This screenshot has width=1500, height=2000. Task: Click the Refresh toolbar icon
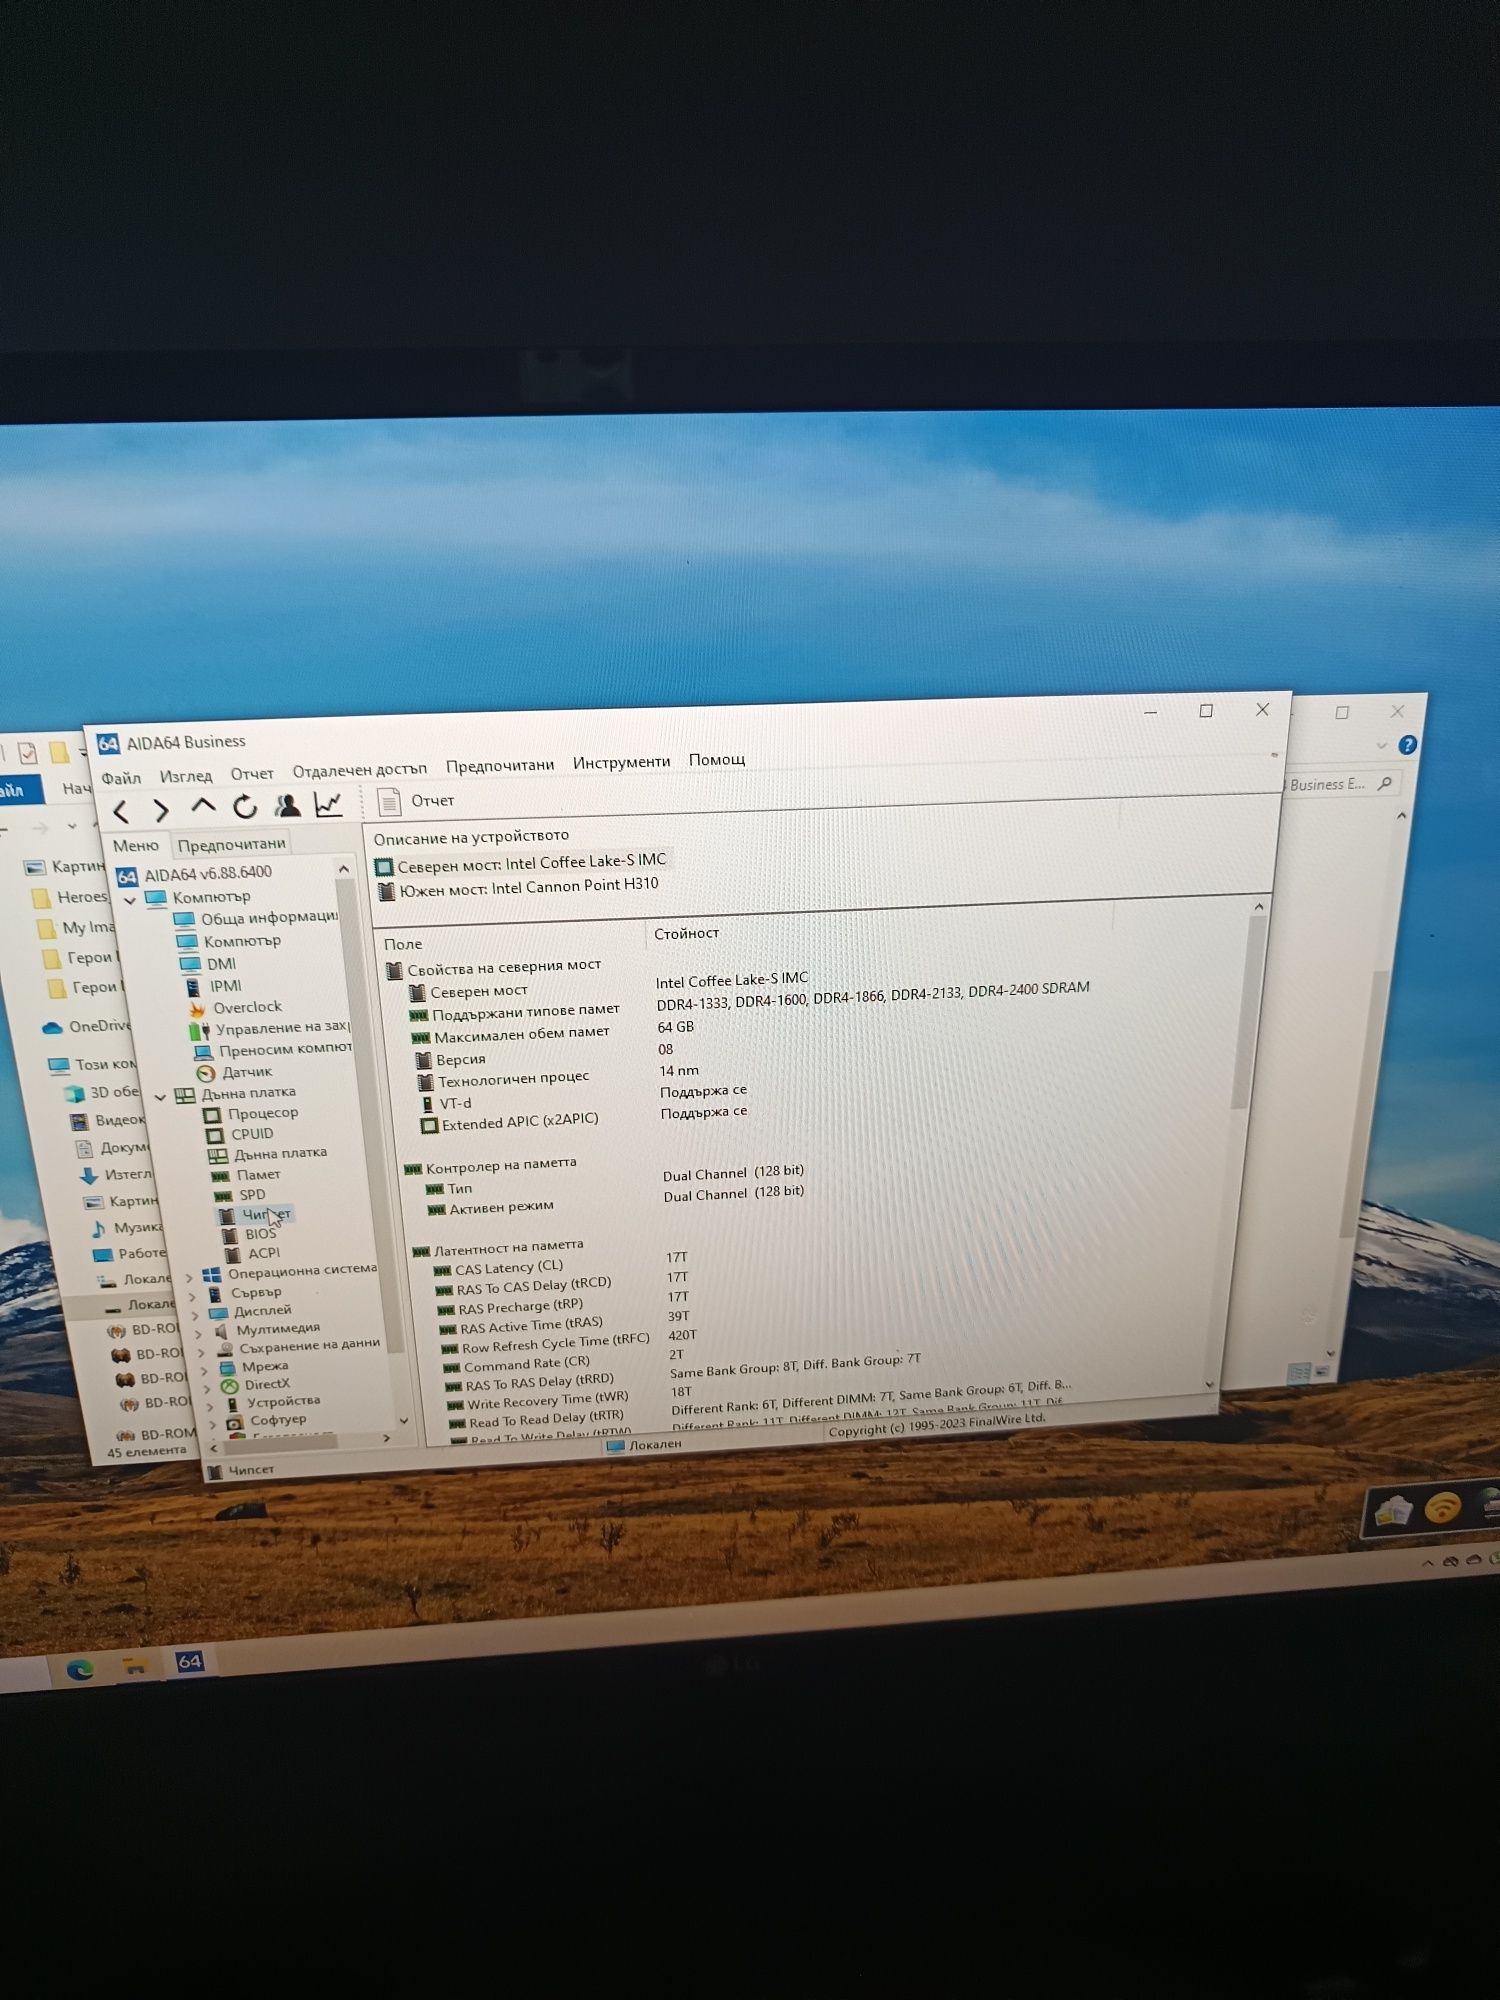[245, 806]
